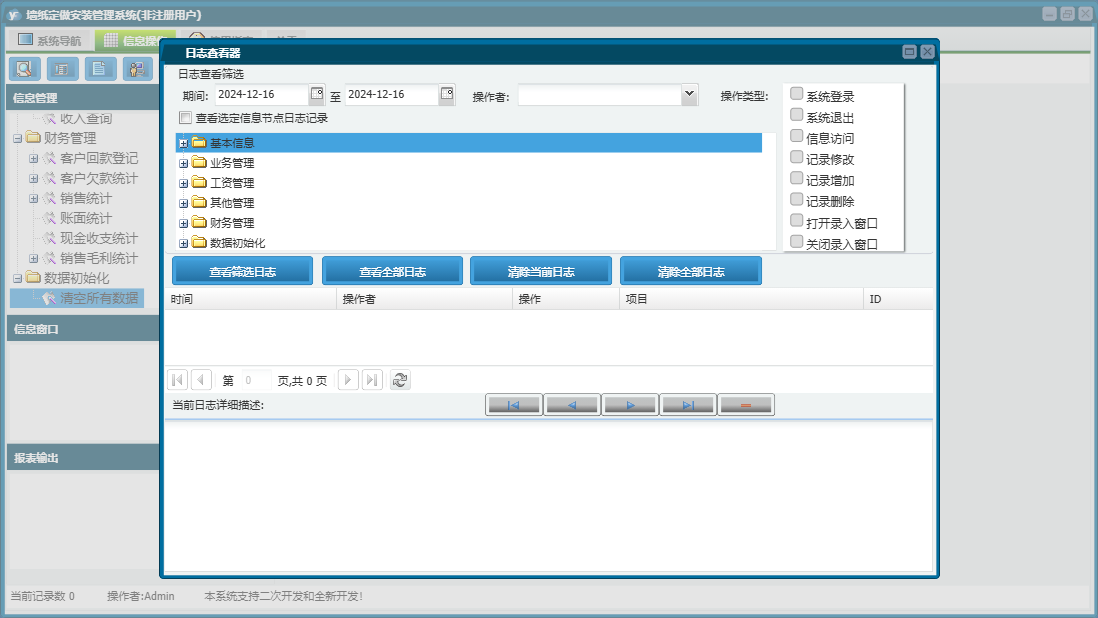Click the 财务管理 folder icon in sidebar
This screenshot has height=618, width=1098.
tap(34, 138)
